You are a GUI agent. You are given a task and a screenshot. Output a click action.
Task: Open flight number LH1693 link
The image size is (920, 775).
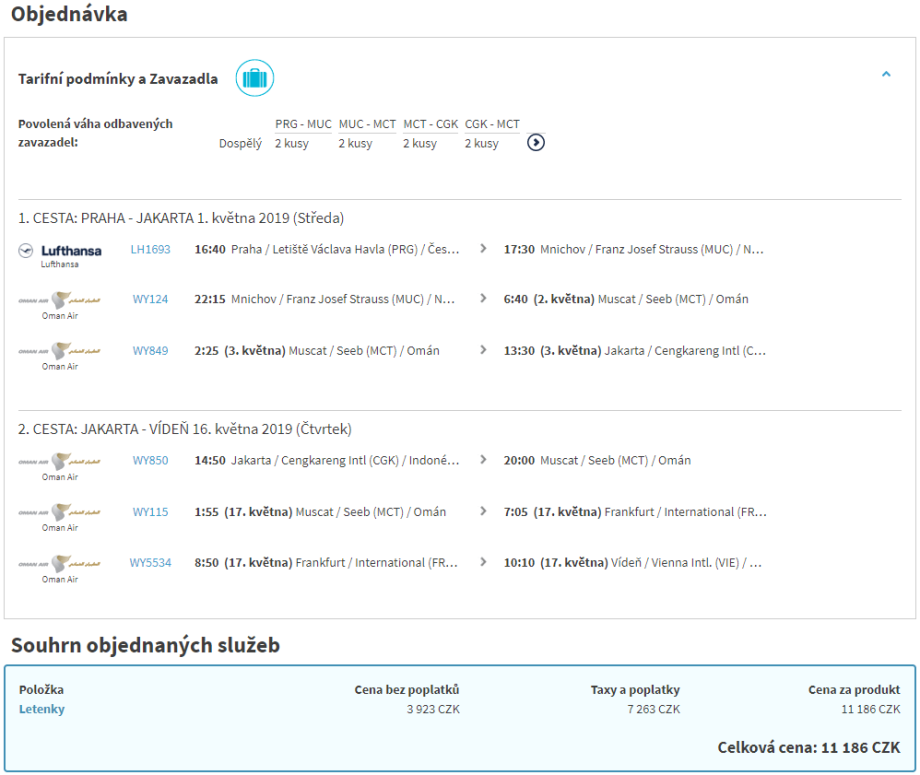click(x=150, y=250)
